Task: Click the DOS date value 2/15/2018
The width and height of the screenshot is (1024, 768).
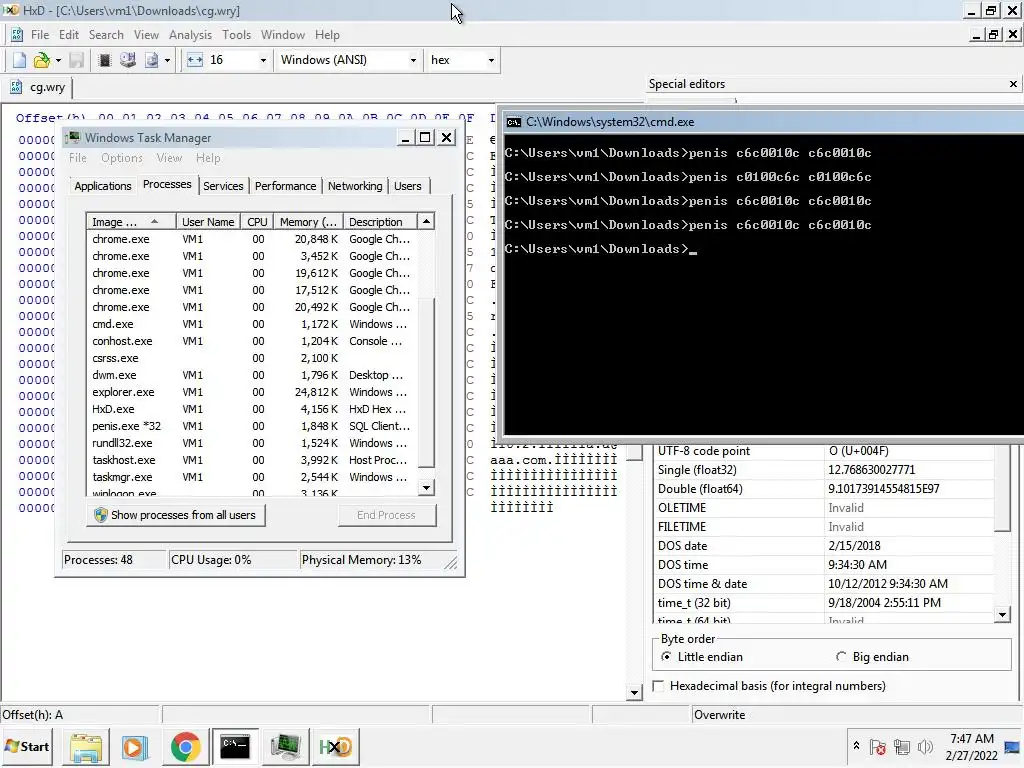Action: coord(854,545)
